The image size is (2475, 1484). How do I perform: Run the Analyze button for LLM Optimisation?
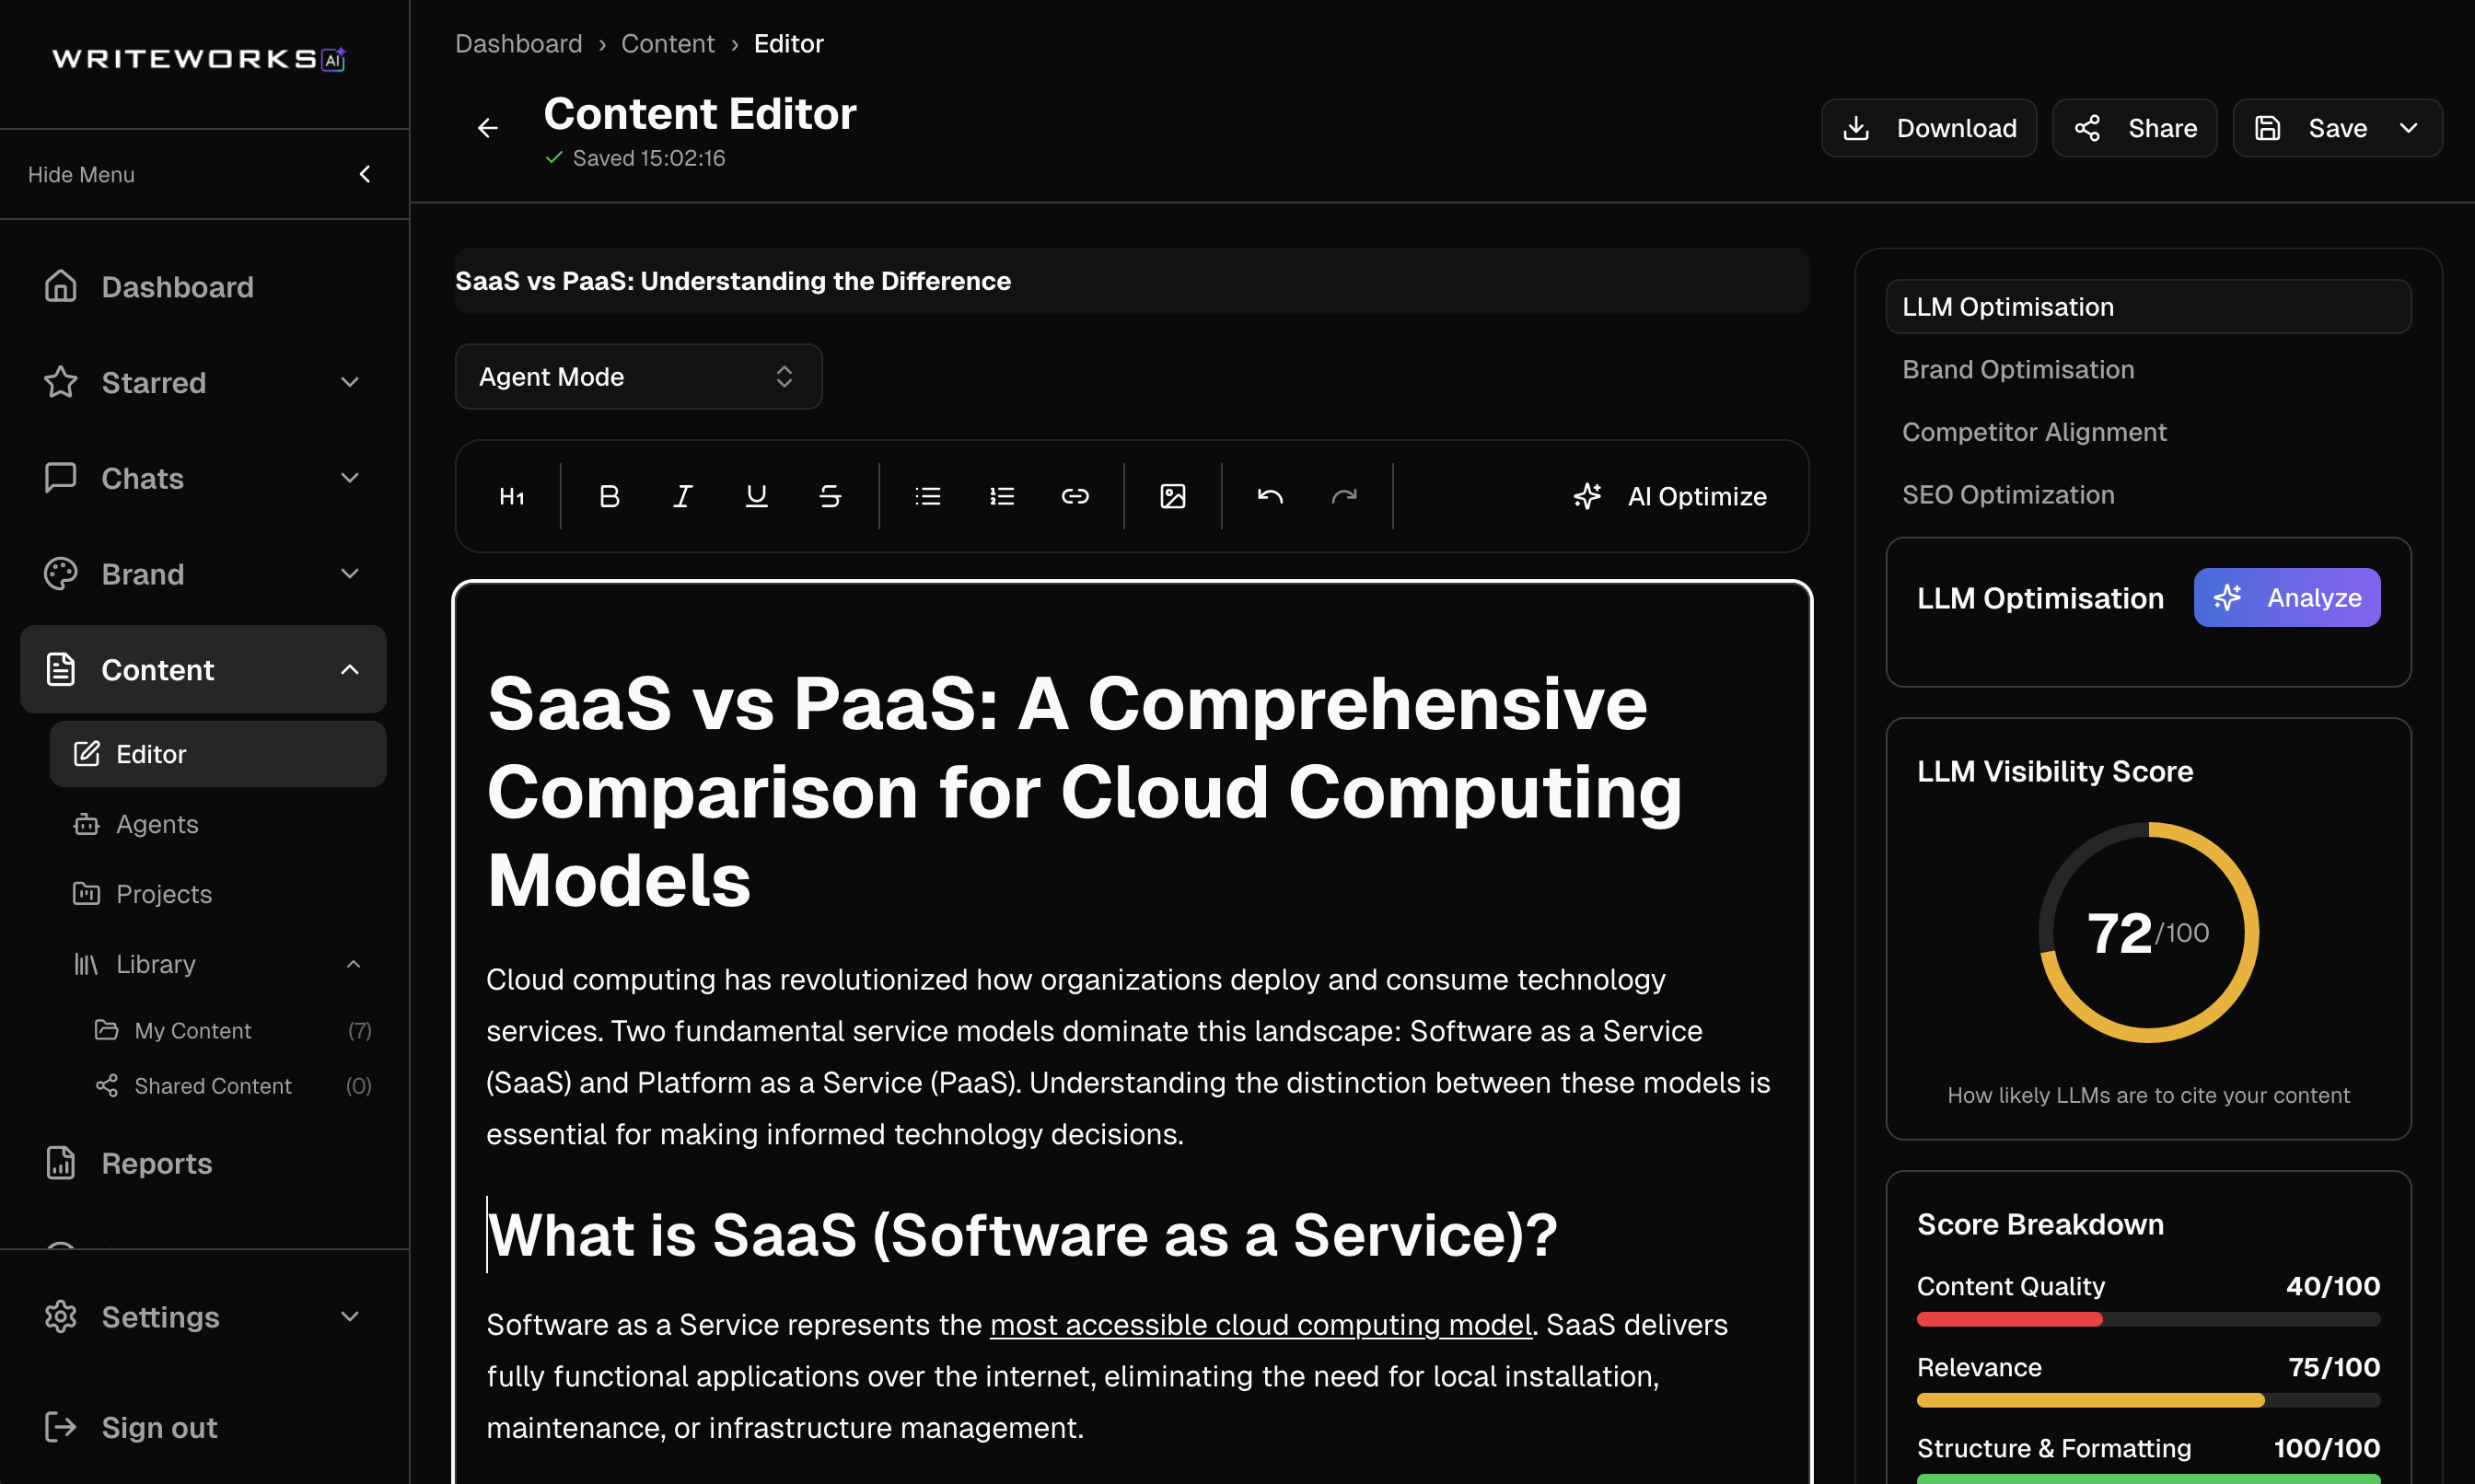[x=2287, y=597]
